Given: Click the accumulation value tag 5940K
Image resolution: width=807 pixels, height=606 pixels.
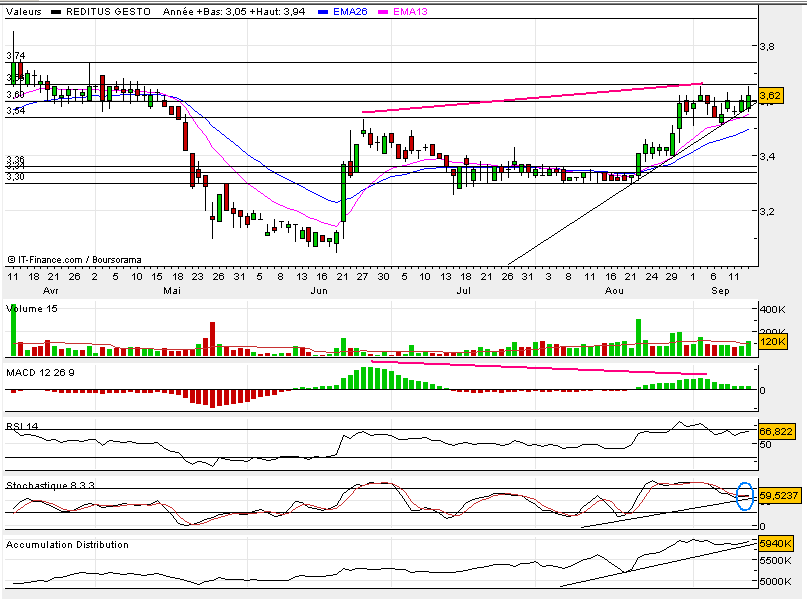Looking at the screenshot, I should [x=776, y=543].
